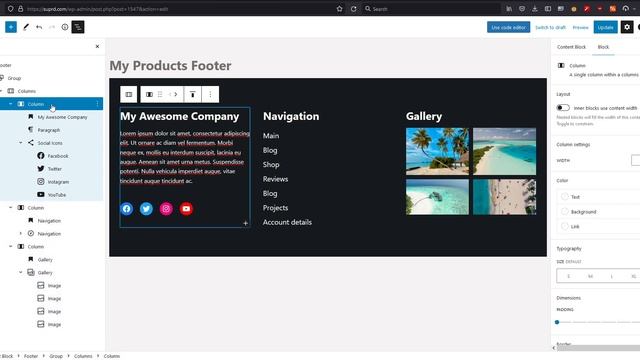Select font size M

point(590,276)
